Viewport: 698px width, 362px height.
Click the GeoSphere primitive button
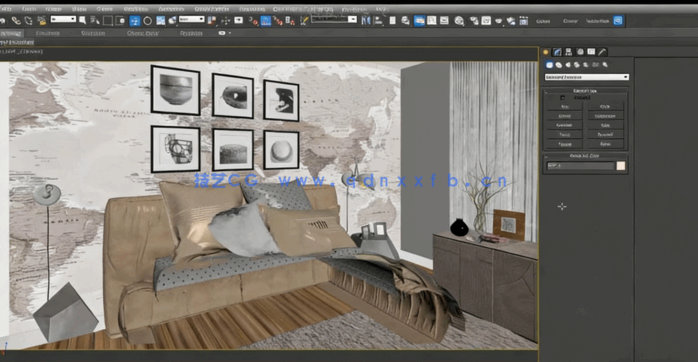[x=605, y=116]
